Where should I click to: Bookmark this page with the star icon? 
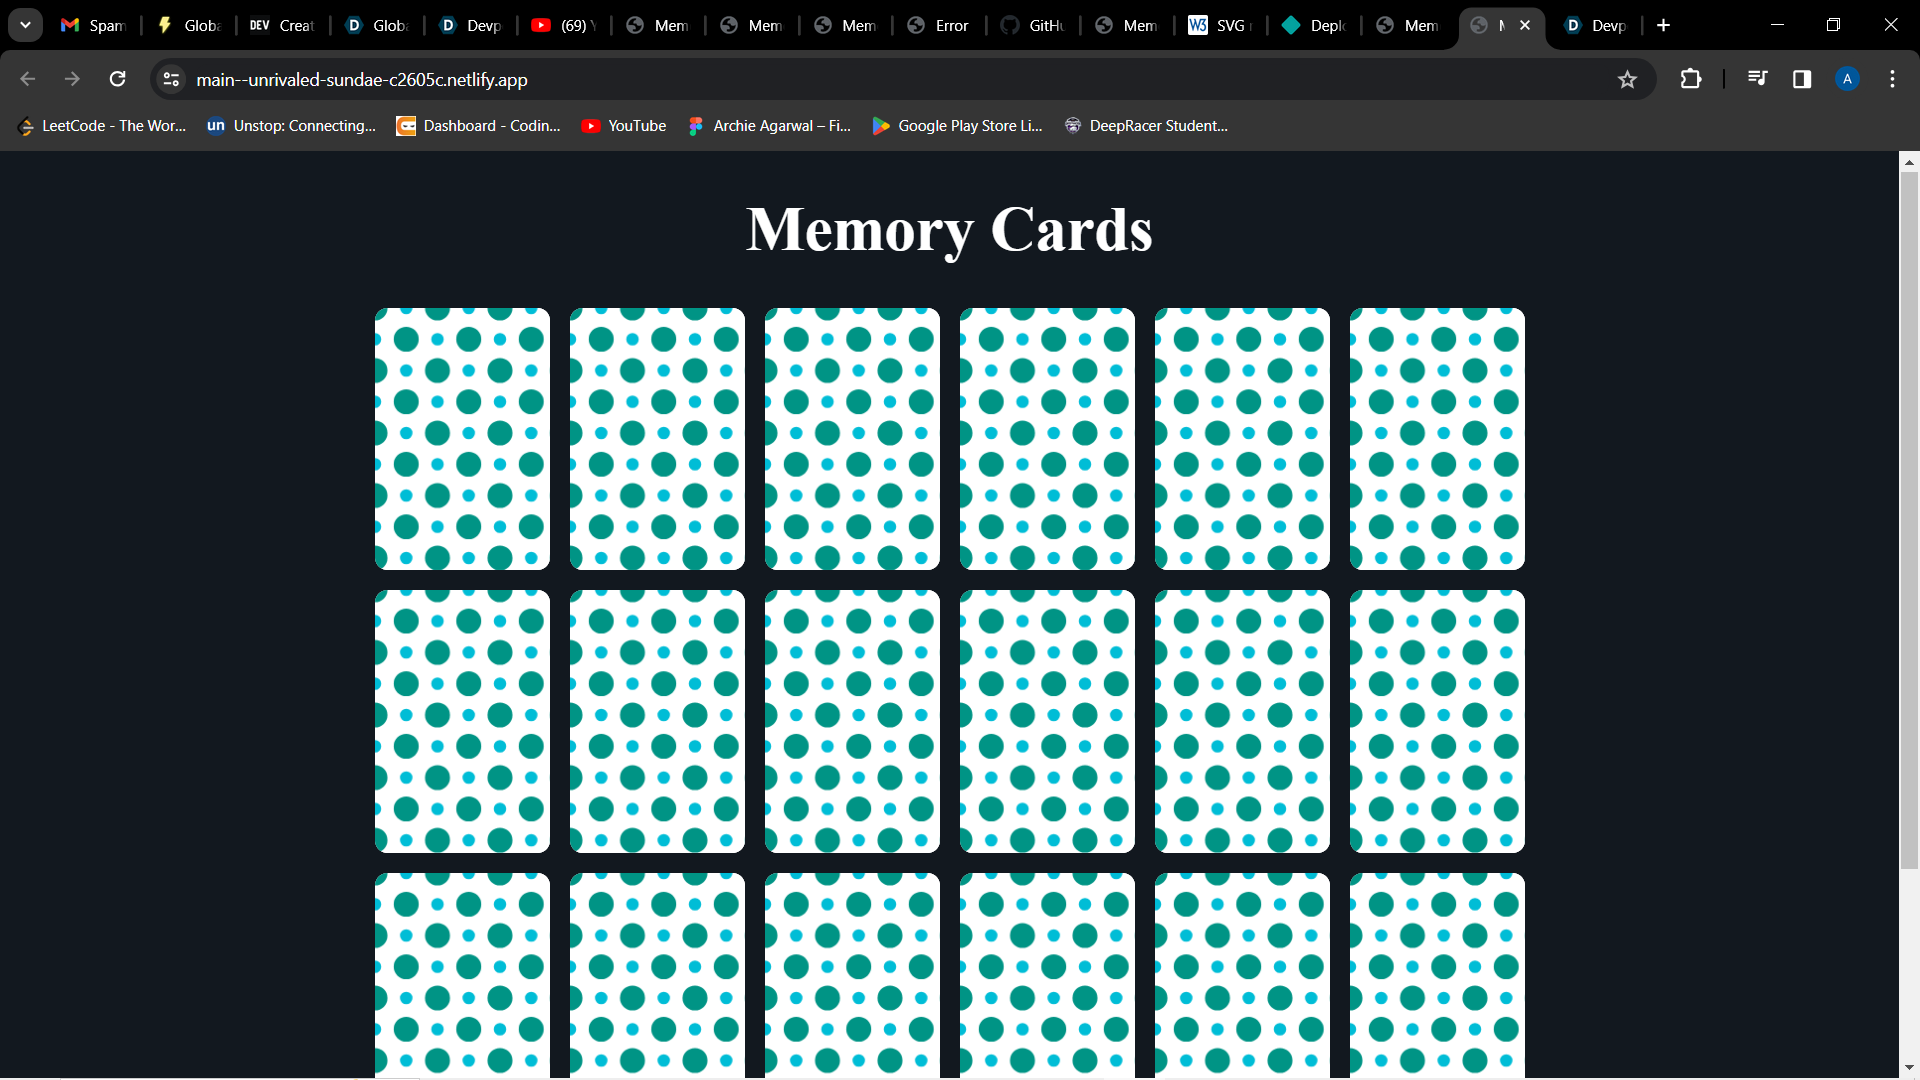click(1627, 79)
